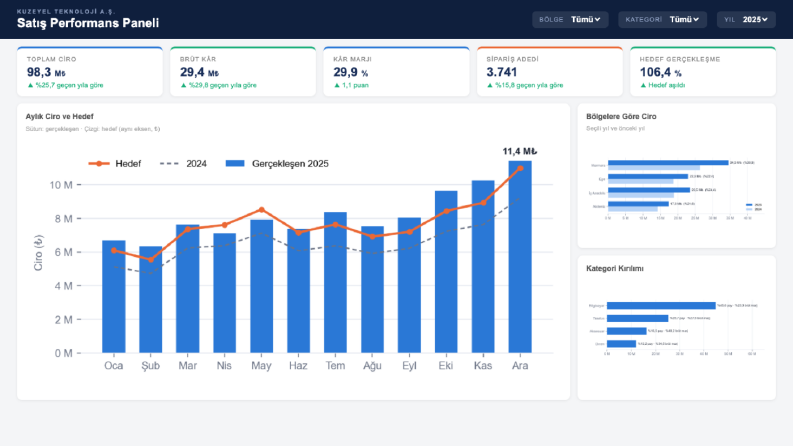793x446 pixels.
Task: Click the '11,4 M₺' peak value label
Action: pyautogui.click(x=519, y=151)
